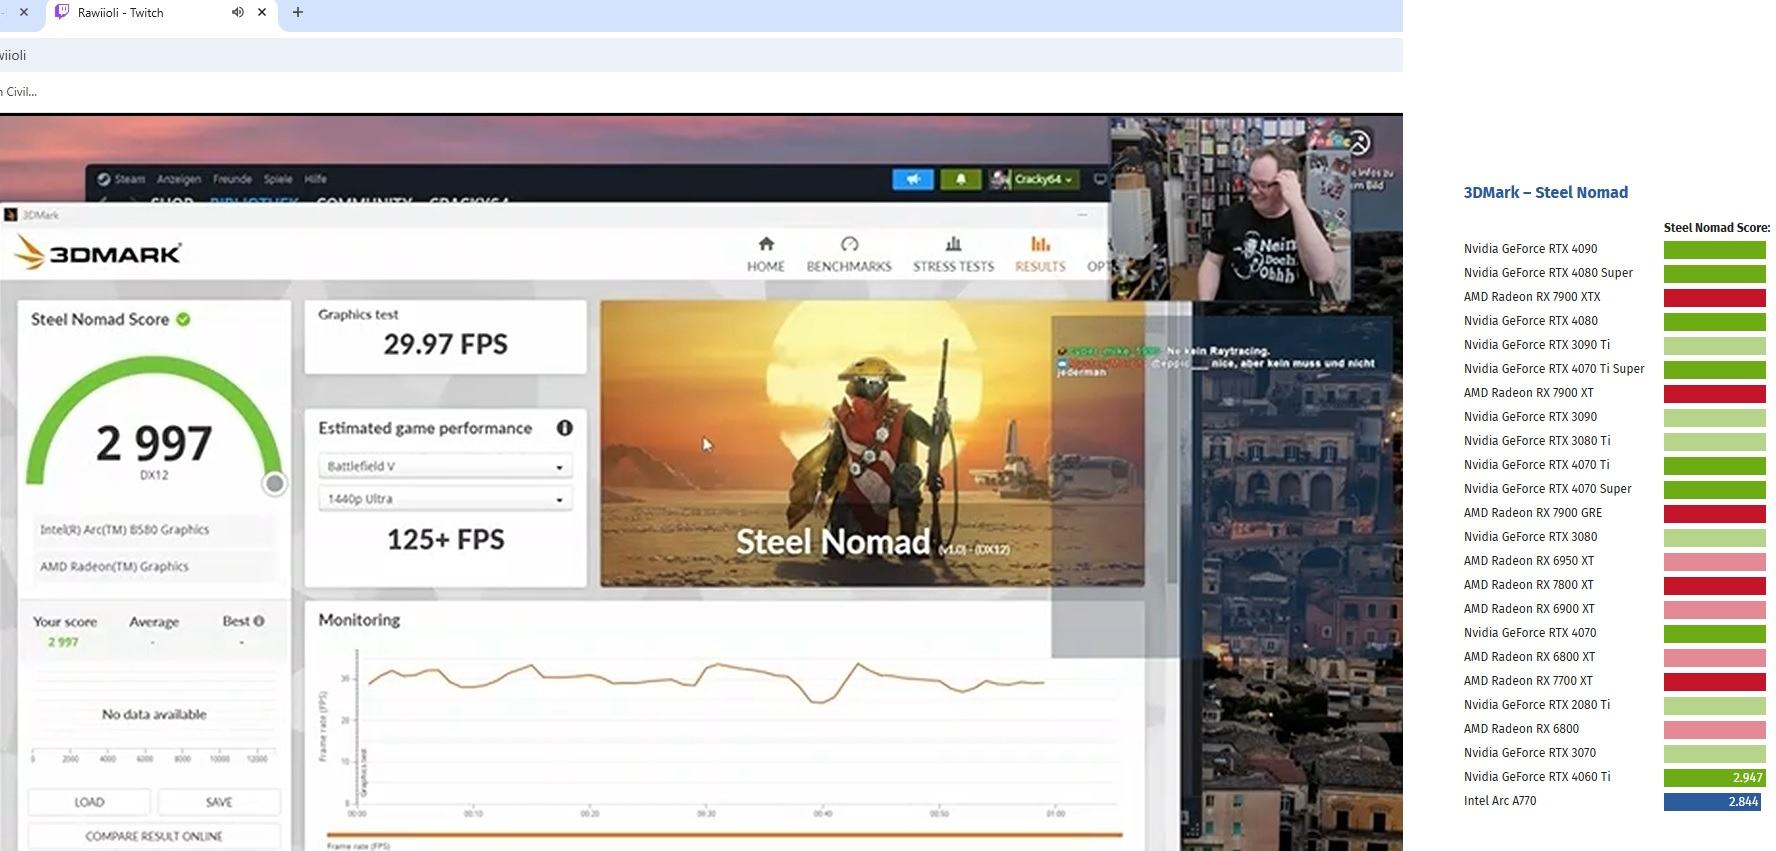
Task: Select the Rawiioli - Twitch browser tab
Action: point(163,13)
